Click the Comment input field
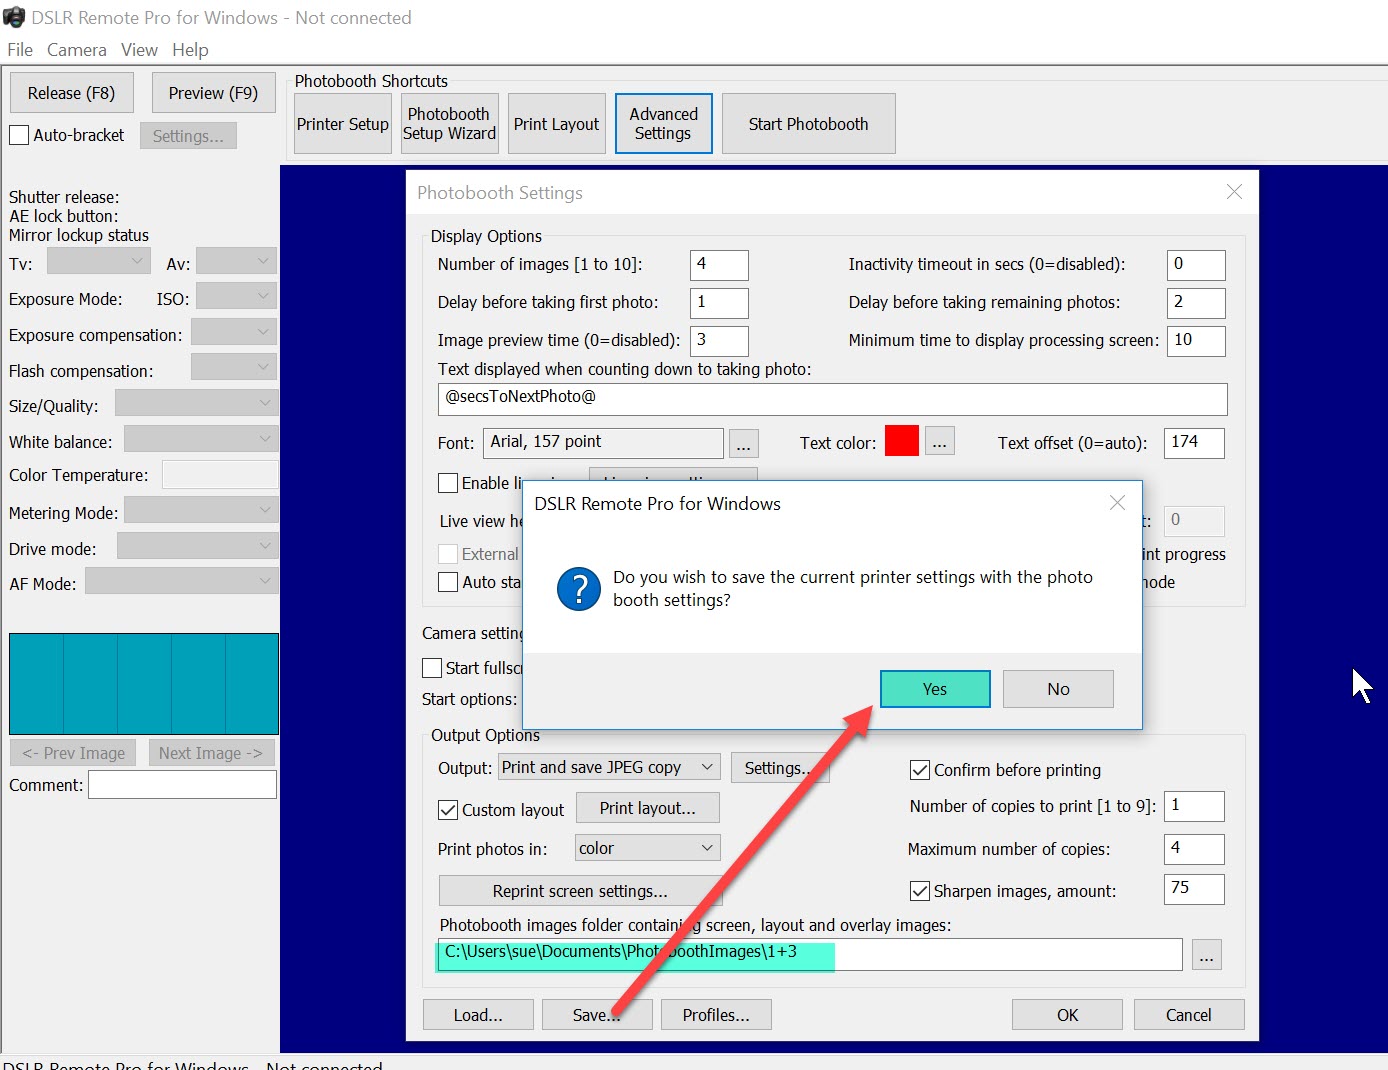Screen dimensions: 1388x1070 point(182,785)
